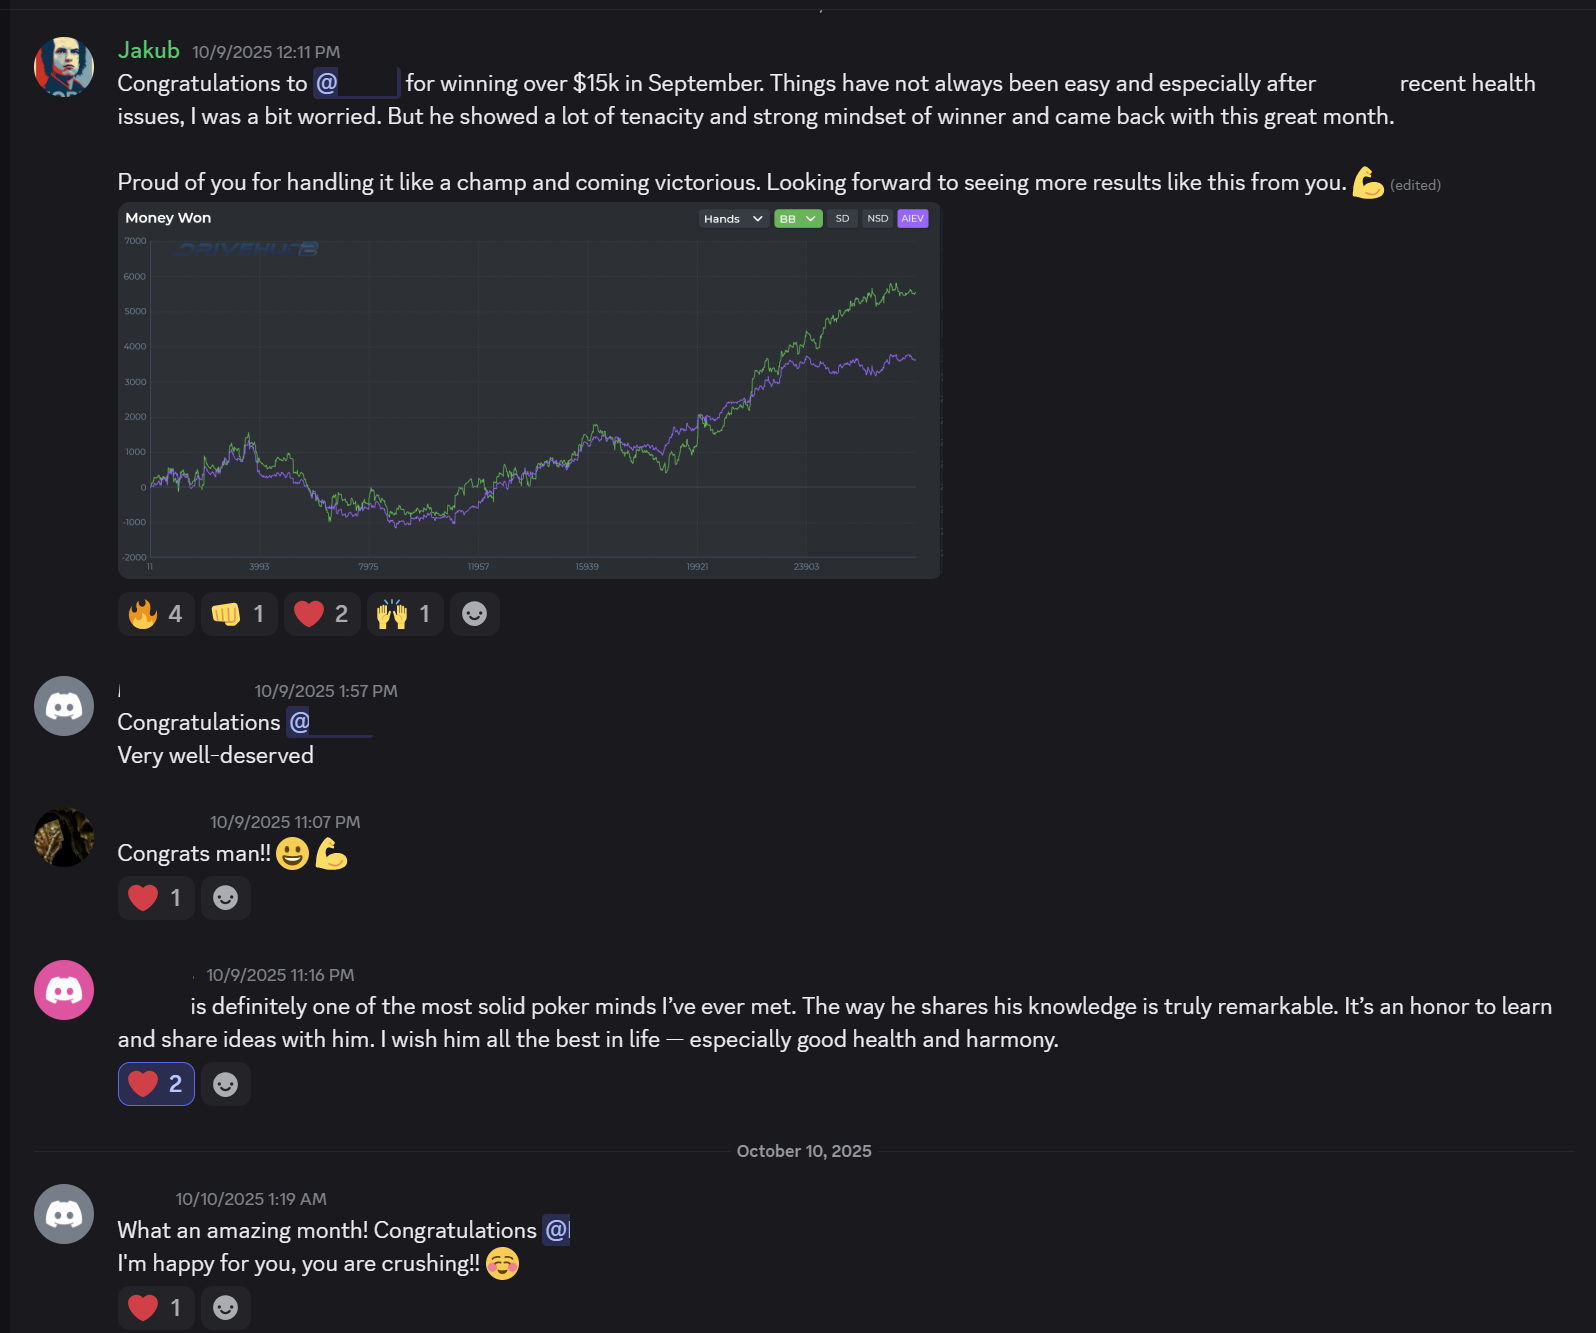The height and width of the screenshot is (1333, 1596).
Task: Add a reaction to the 11:16 PM message
Action: 226,1084
